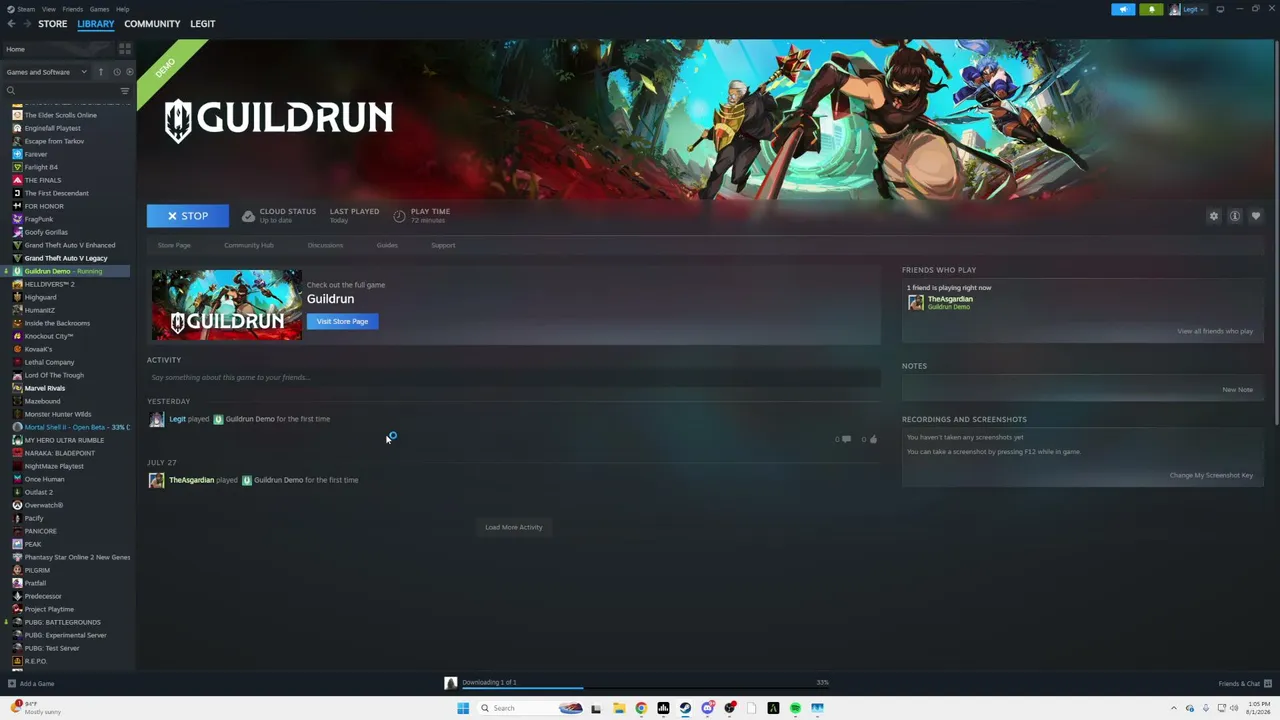The height and width of the screenshot is (720, 1280).
Task: Open Guildrun settings gear icon
Action: click(x=1214, y=216)
